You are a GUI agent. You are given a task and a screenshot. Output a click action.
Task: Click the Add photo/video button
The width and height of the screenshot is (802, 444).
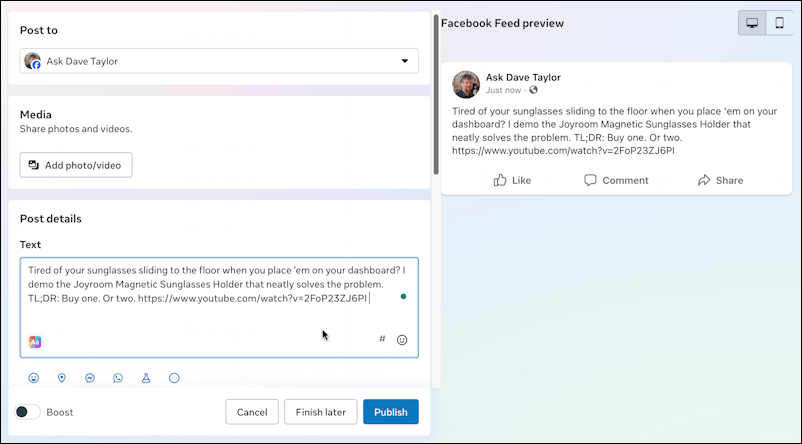click(x=76, y=165)
